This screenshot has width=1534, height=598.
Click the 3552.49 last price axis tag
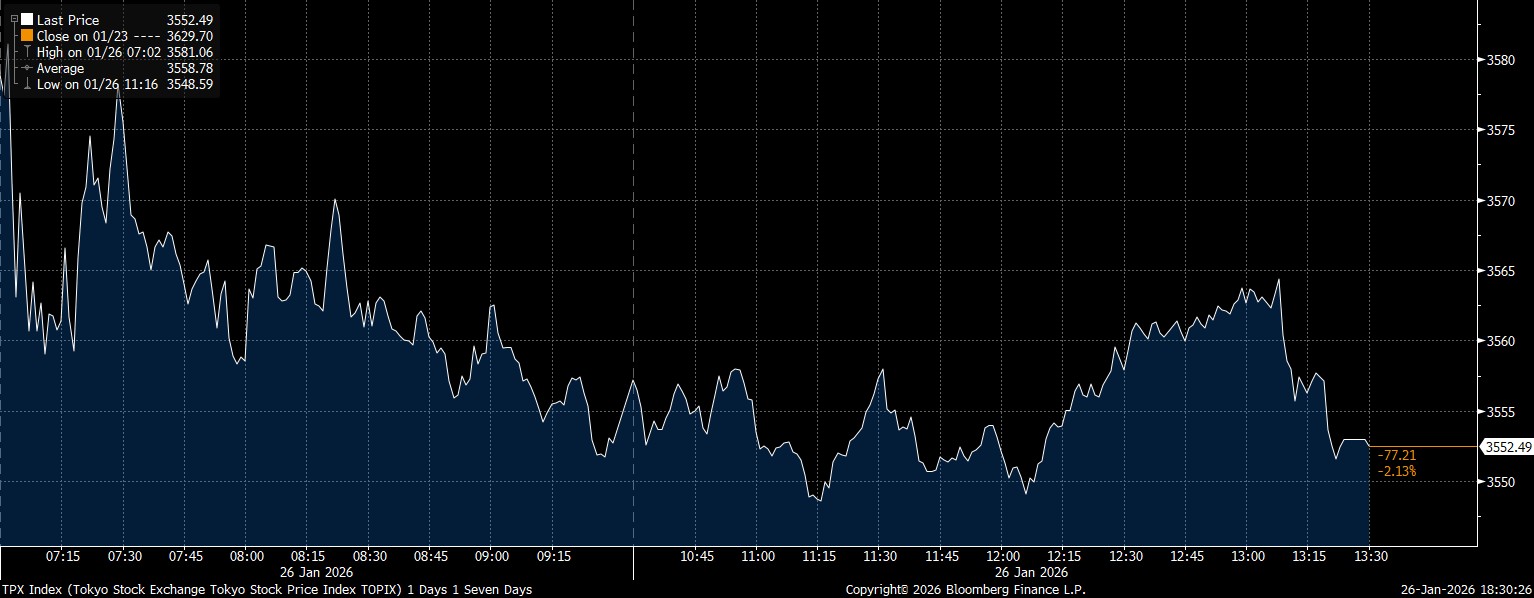click(1505, 447)
